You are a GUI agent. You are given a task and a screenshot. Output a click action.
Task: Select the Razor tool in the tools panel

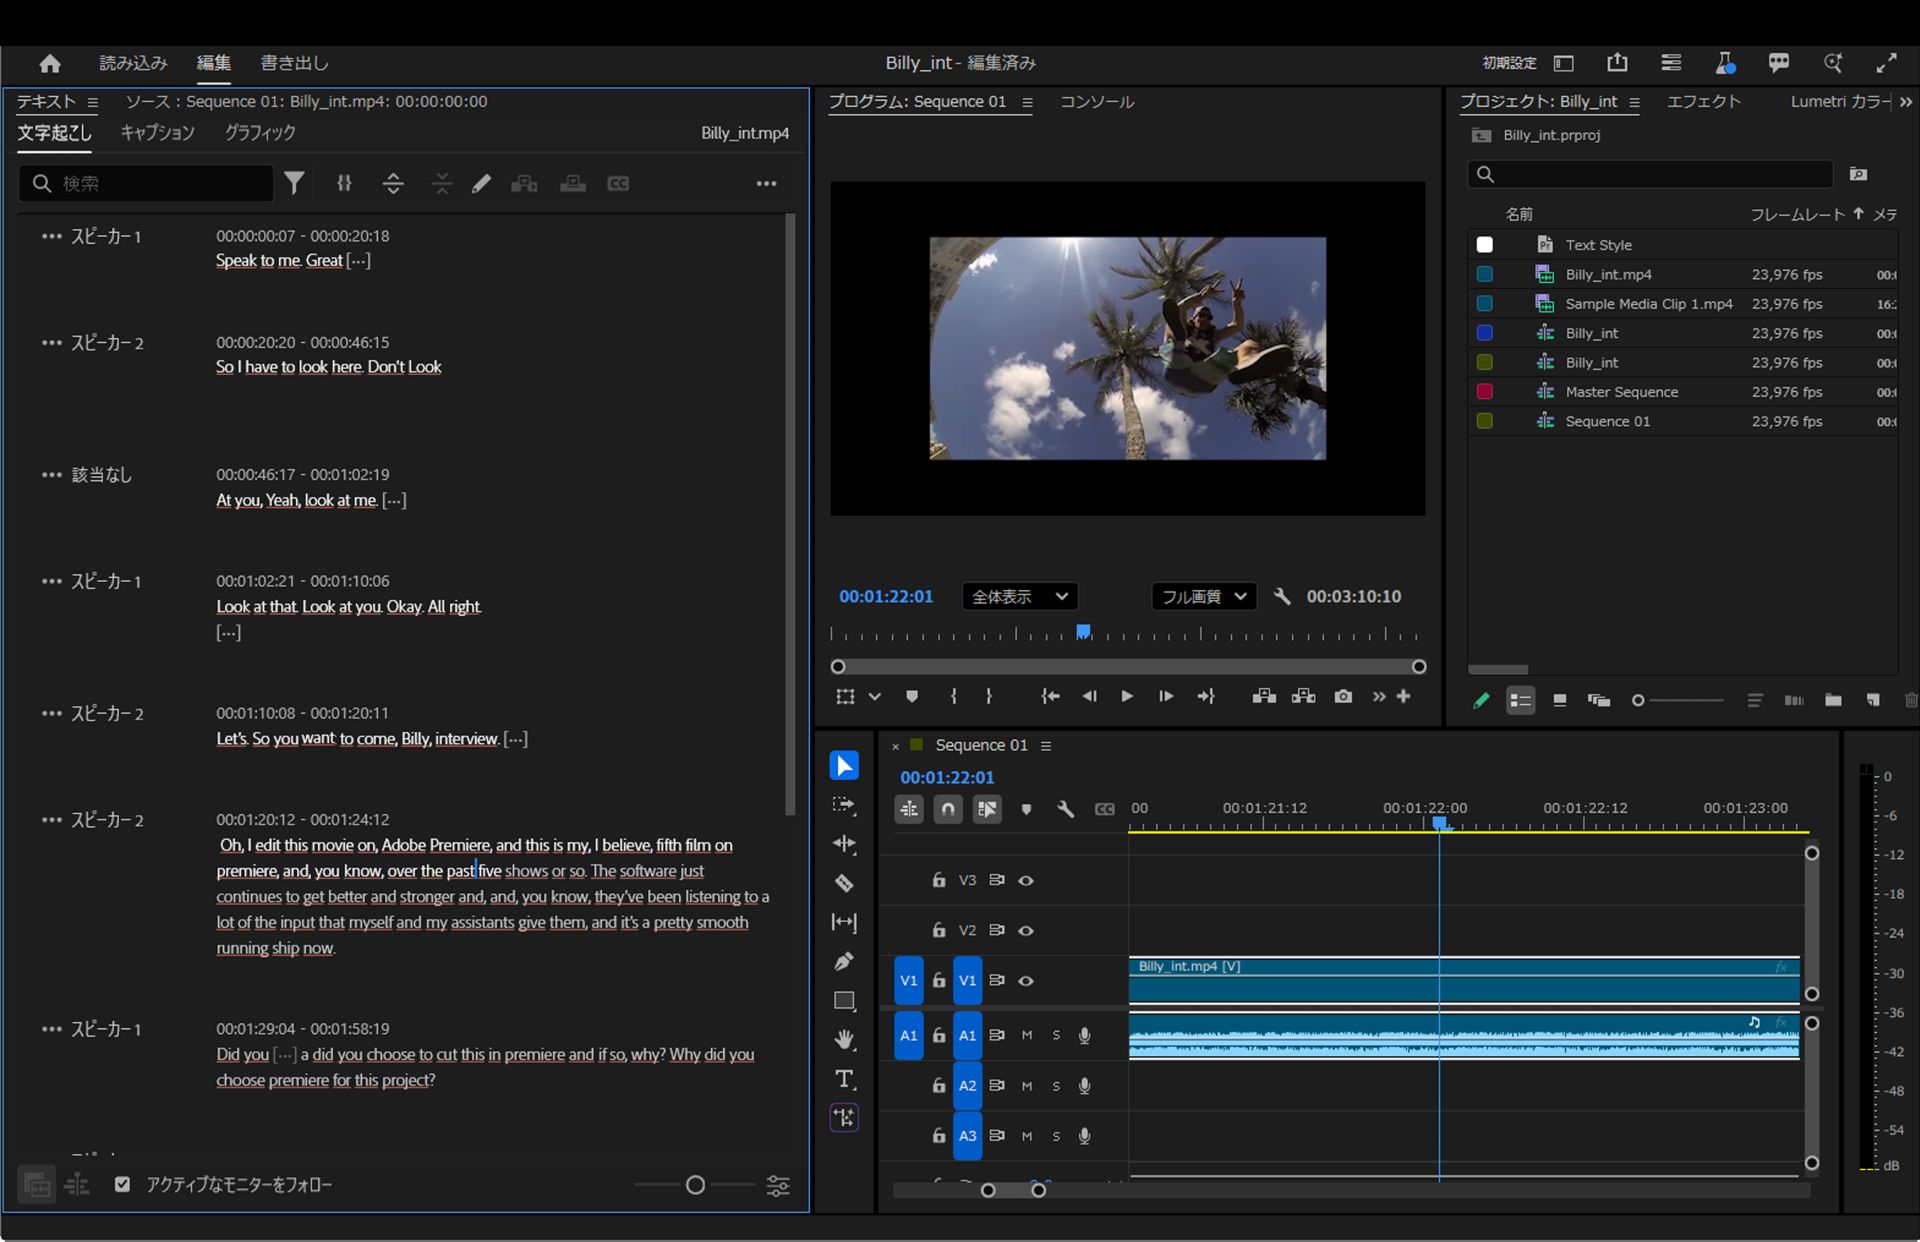844,883
